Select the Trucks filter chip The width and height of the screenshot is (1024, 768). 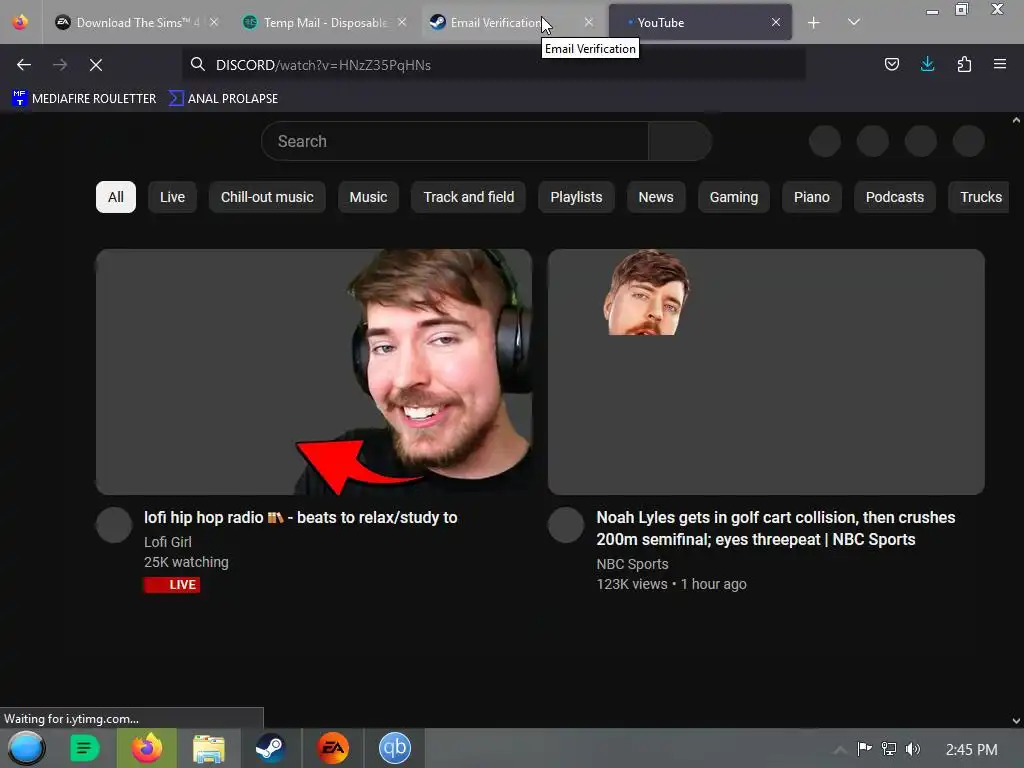pos(978,197)
